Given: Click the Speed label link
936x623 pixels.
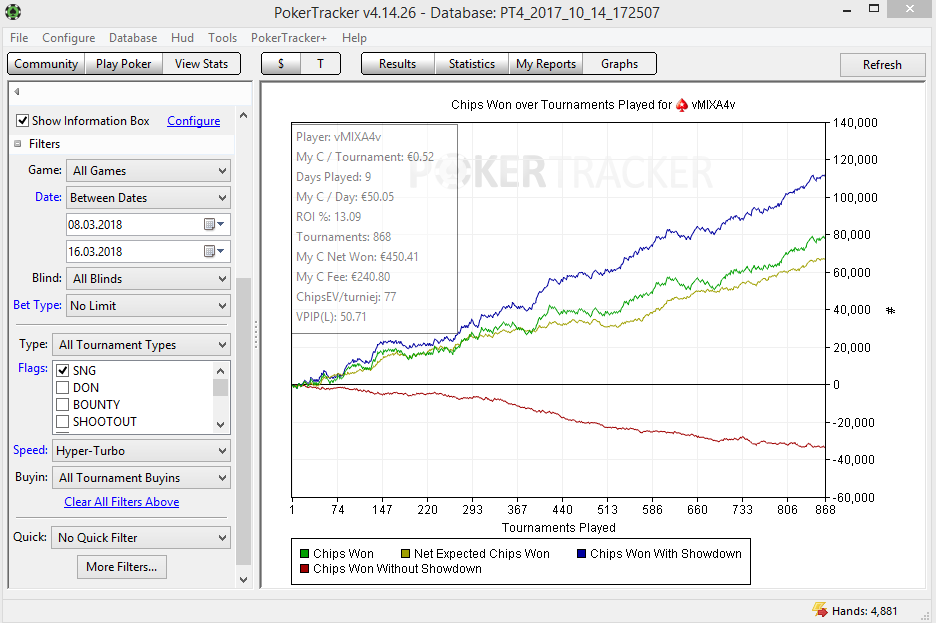Looking at the screenshot, I should pyautogui.click(x=30, y=450).
